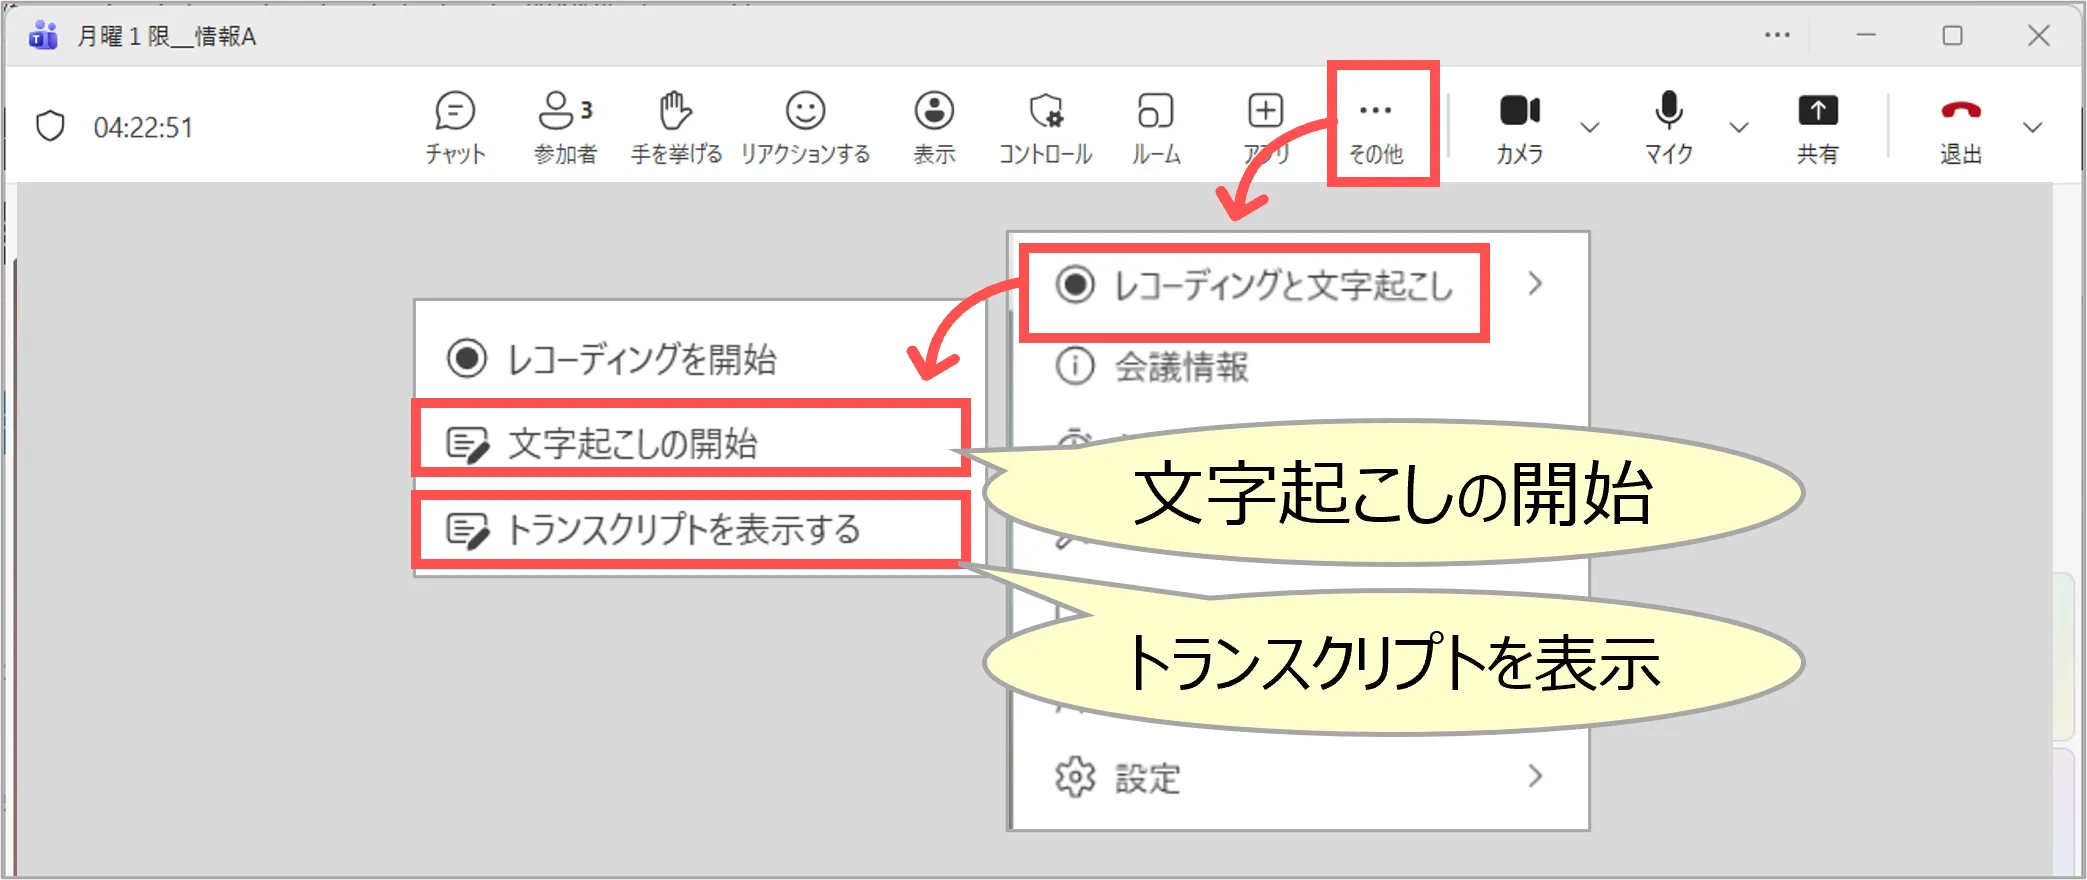Image resolution: width=2087 pixels, height=880 pixels.
Task: Leave the meeting with 退出 button
Action: (x=1960, y=126)
